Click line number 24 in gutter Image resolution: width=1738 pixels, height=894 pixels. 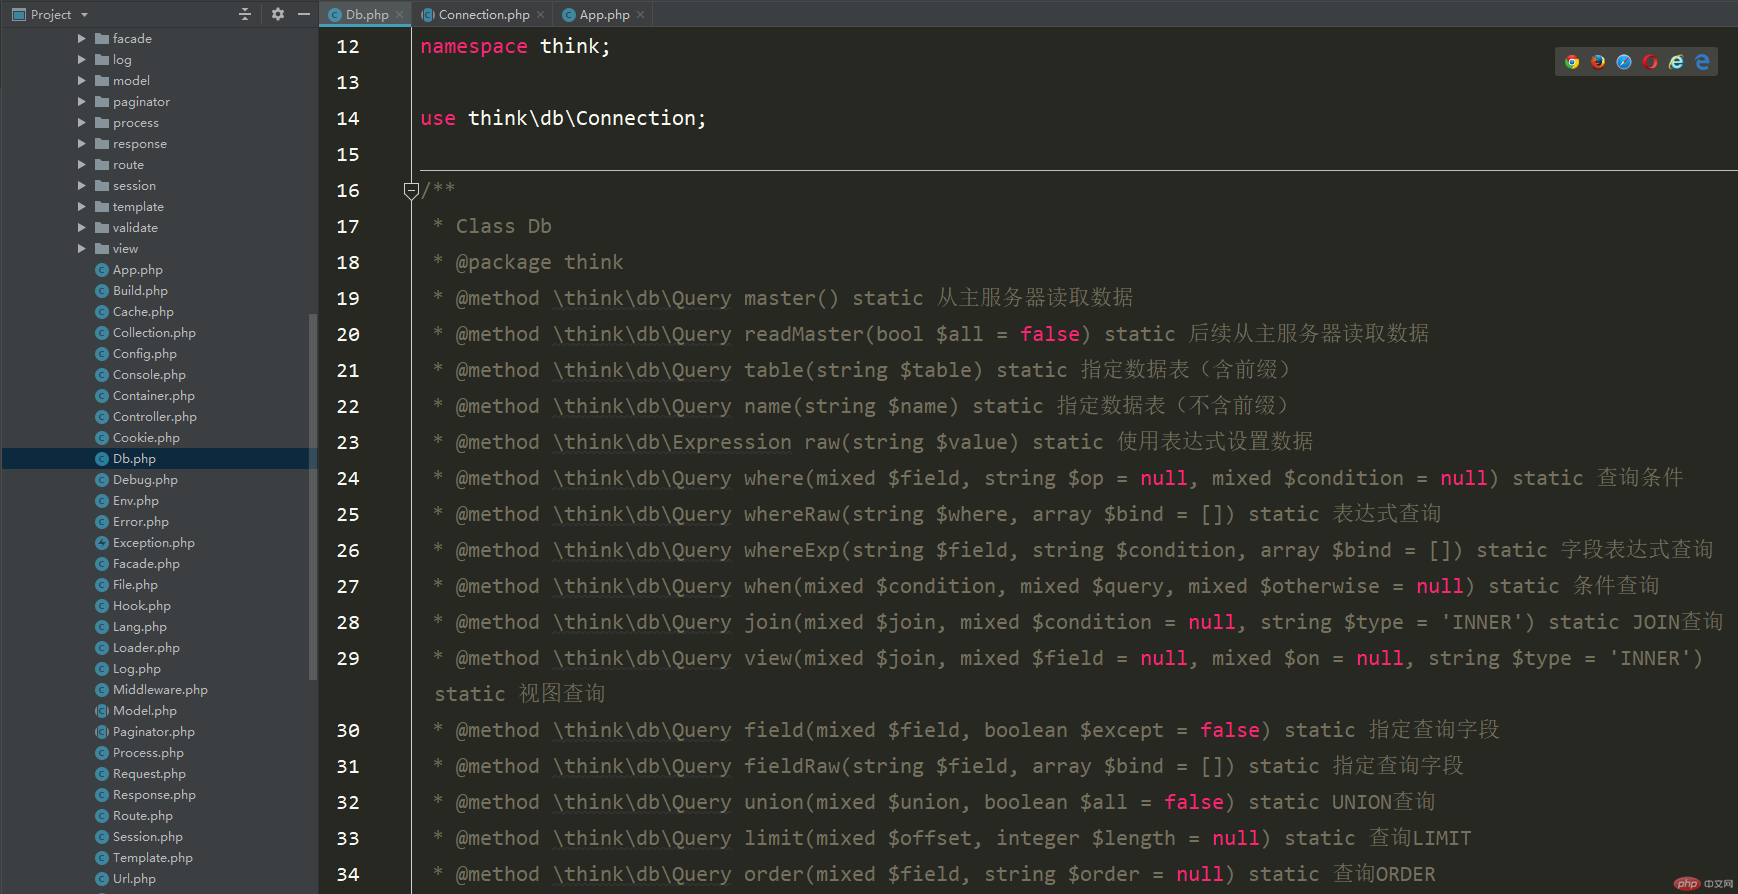click(347, 479)
